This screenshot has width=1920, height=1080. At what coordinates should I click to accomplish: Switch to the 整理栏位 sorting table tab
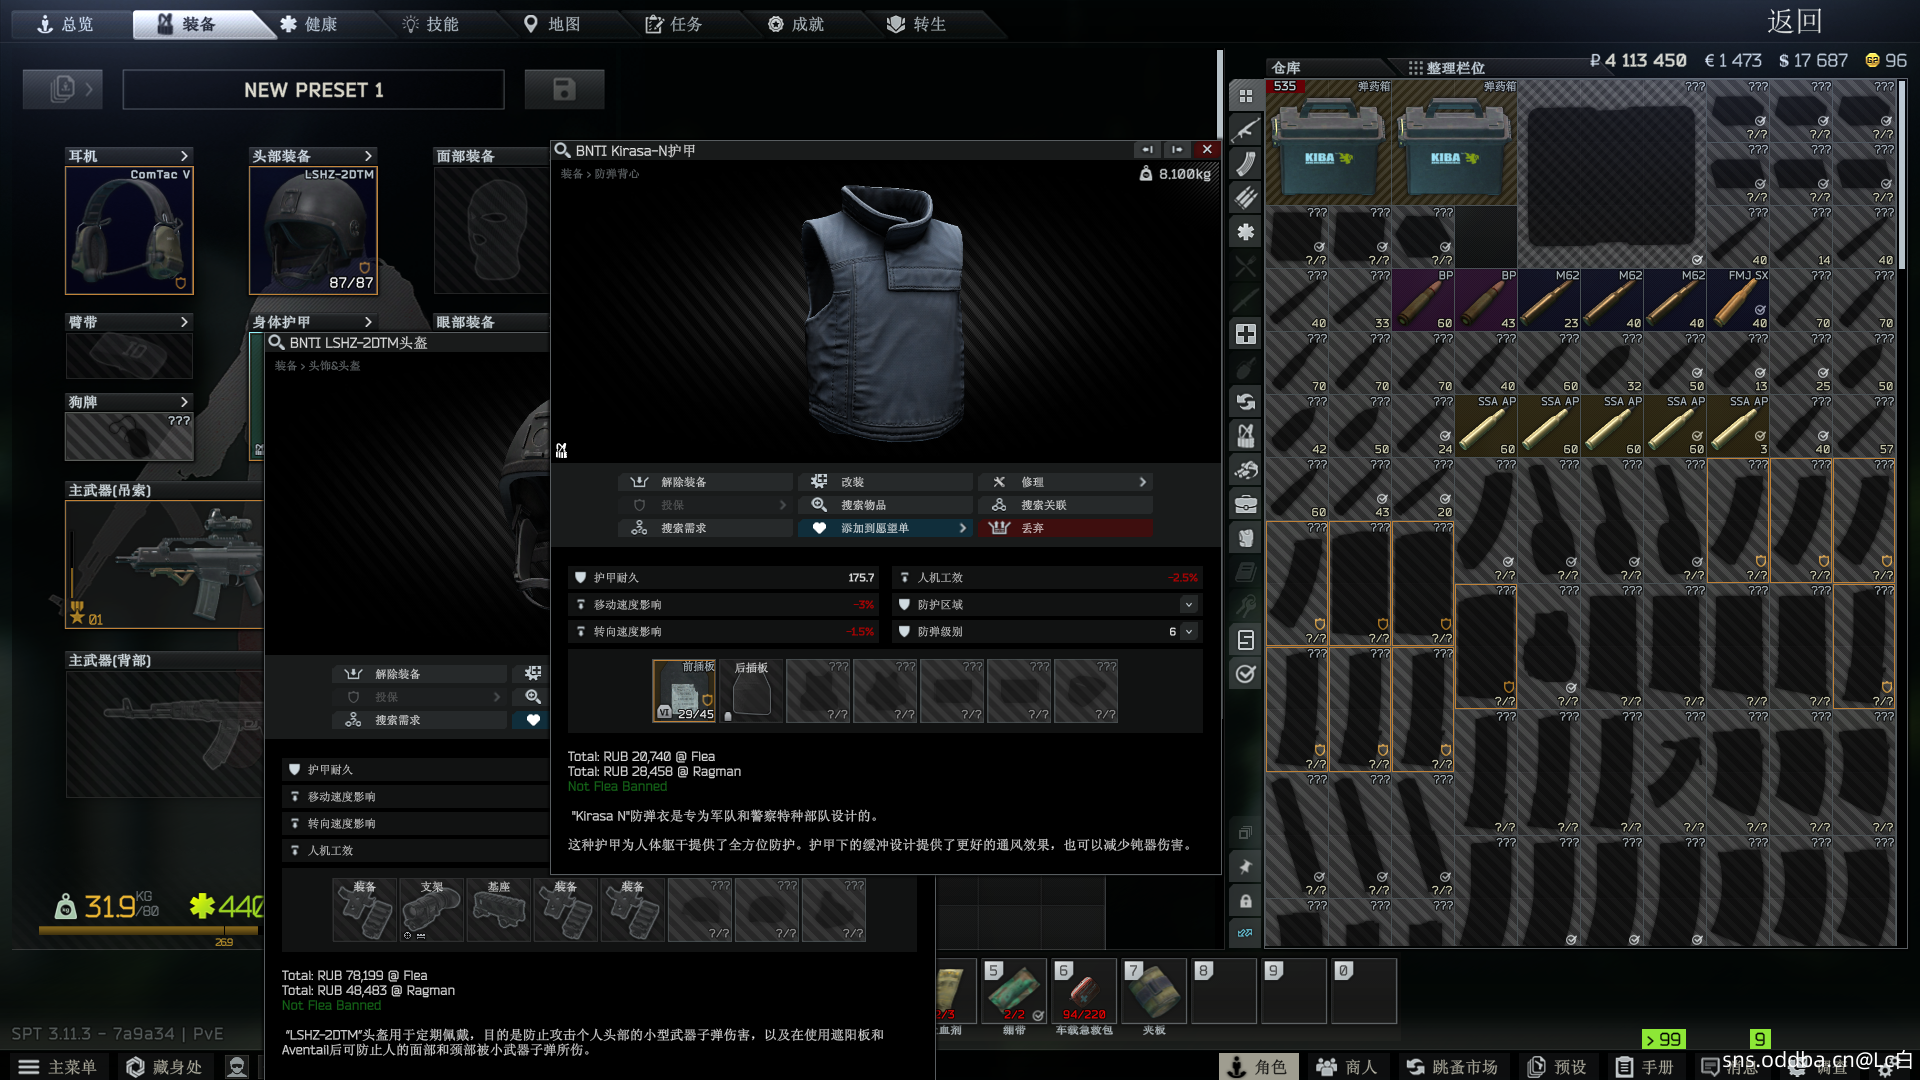[x=1447, y=68]
